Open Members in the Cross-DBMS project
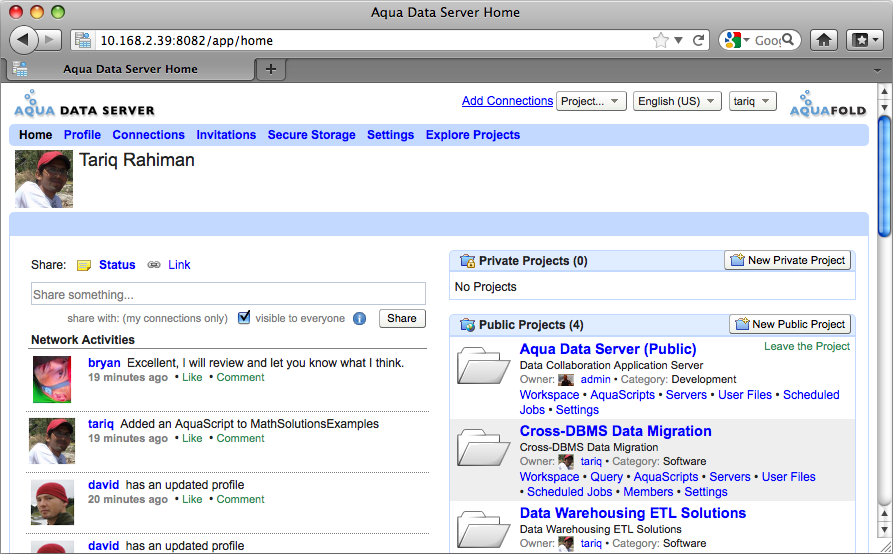This screenshot has width=893, height=554. pos(648,491)
